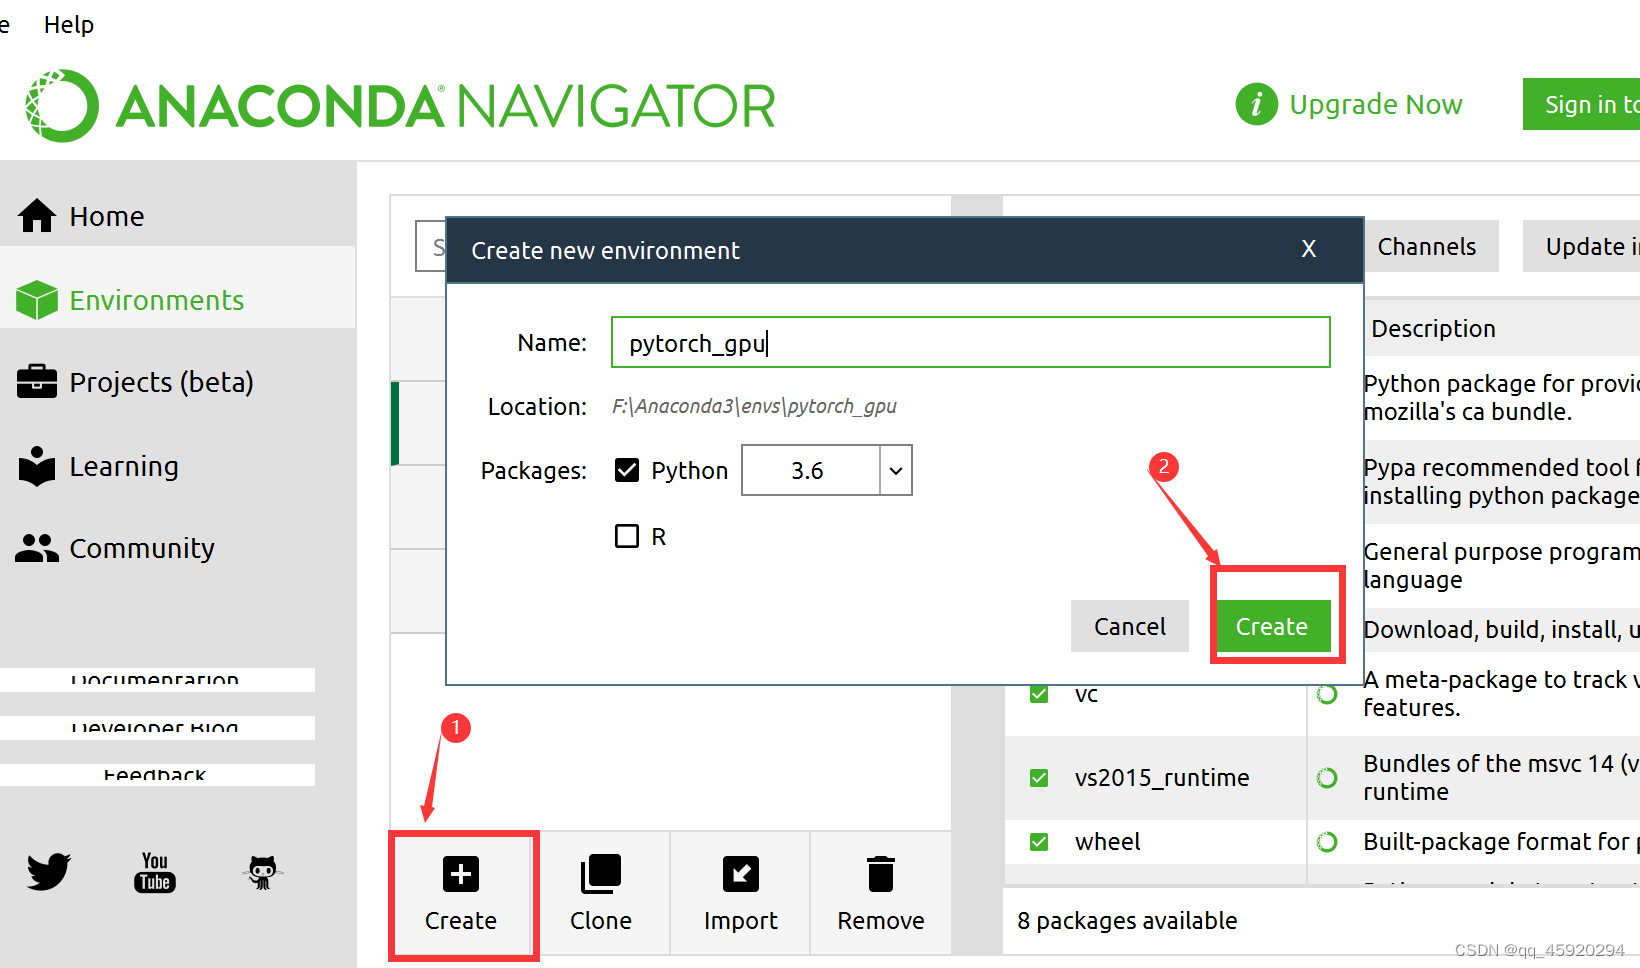Click the Upgrade Now link
The height and width of the screenshot is (968, 1640).
click(x=1376, y=104)
